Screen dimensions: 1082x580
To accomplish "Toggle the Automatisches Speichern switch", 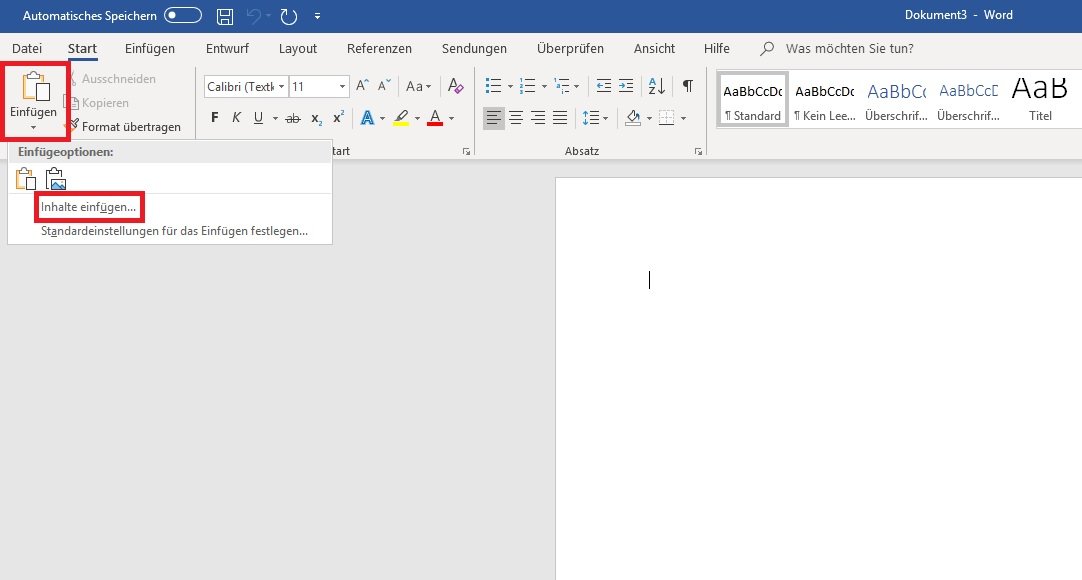I will coord(183,16).
